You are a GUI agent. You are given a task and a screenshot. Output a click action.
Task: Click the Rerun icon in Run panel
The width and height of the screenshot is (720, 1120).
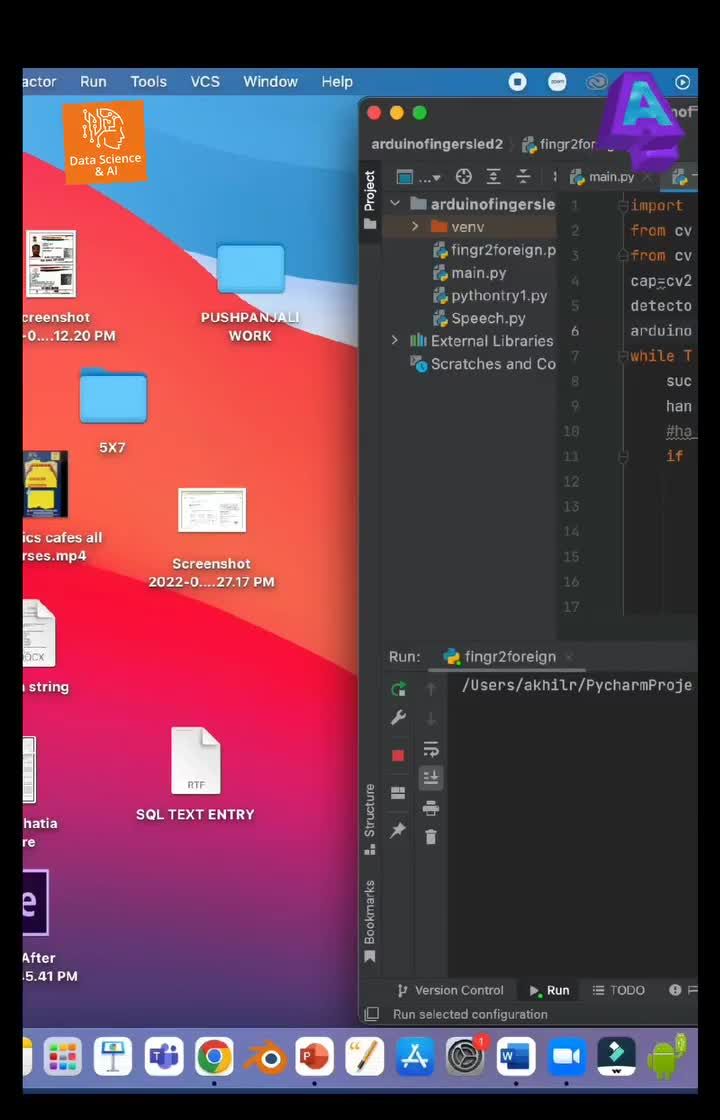[398, 688]
